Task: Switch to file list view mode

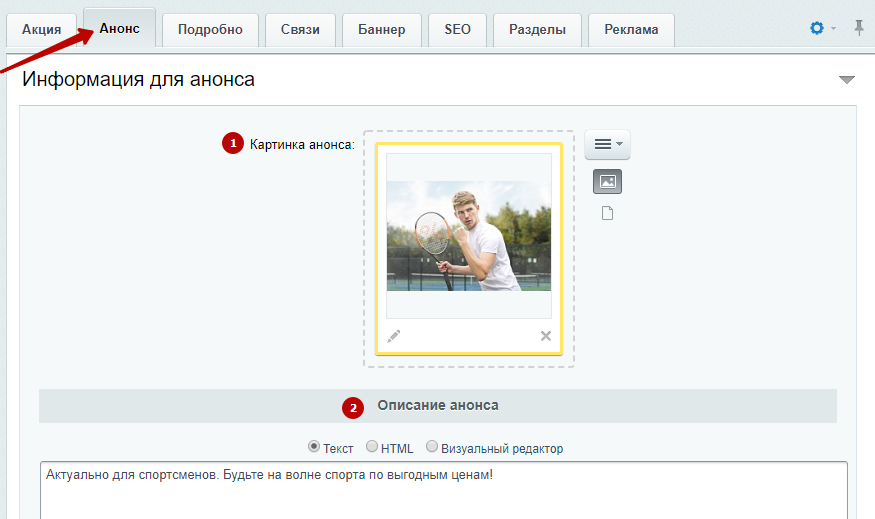Action: pos(608,213)
